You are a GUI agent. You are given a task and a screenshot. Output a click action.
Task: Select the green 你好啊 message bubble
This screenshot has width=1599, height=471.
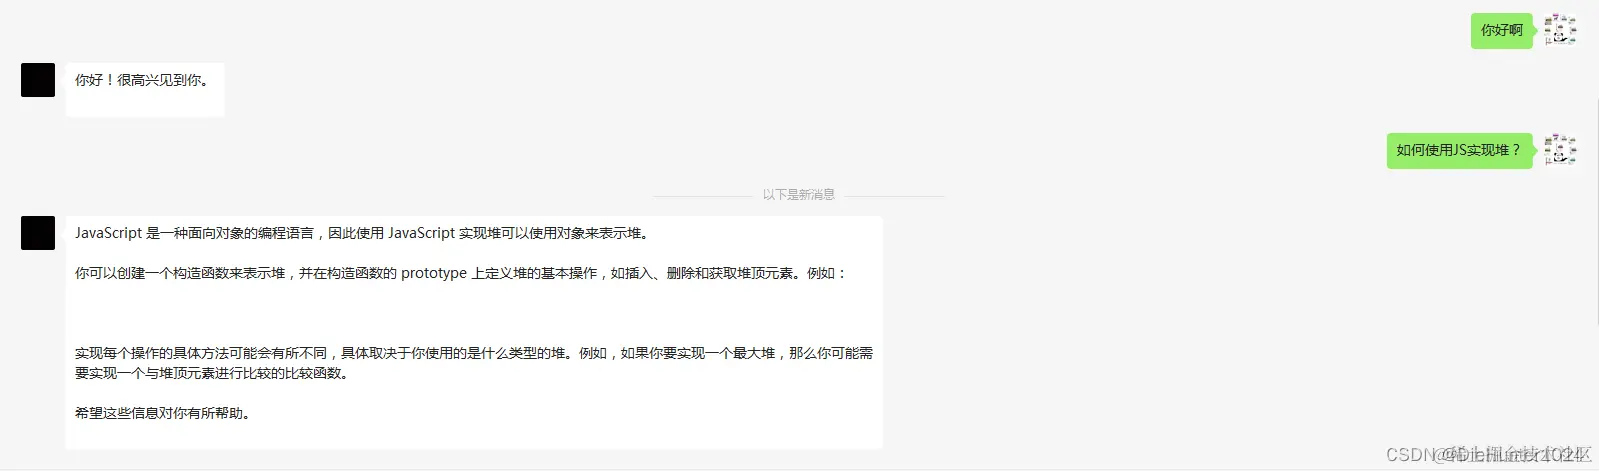(x=1502, y=31)
